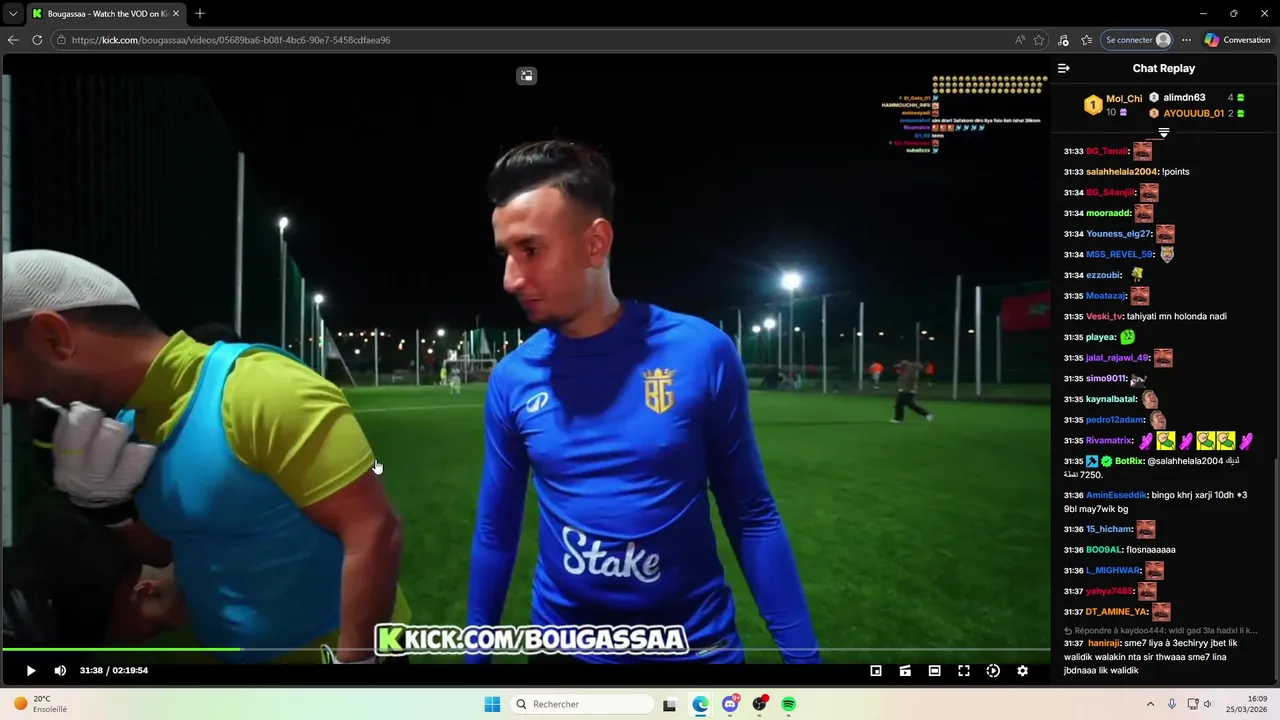Enable picture-in-picture mini player
This screenshot has height=720, width=1280.
pyautogui.click(x=876, y=671)
